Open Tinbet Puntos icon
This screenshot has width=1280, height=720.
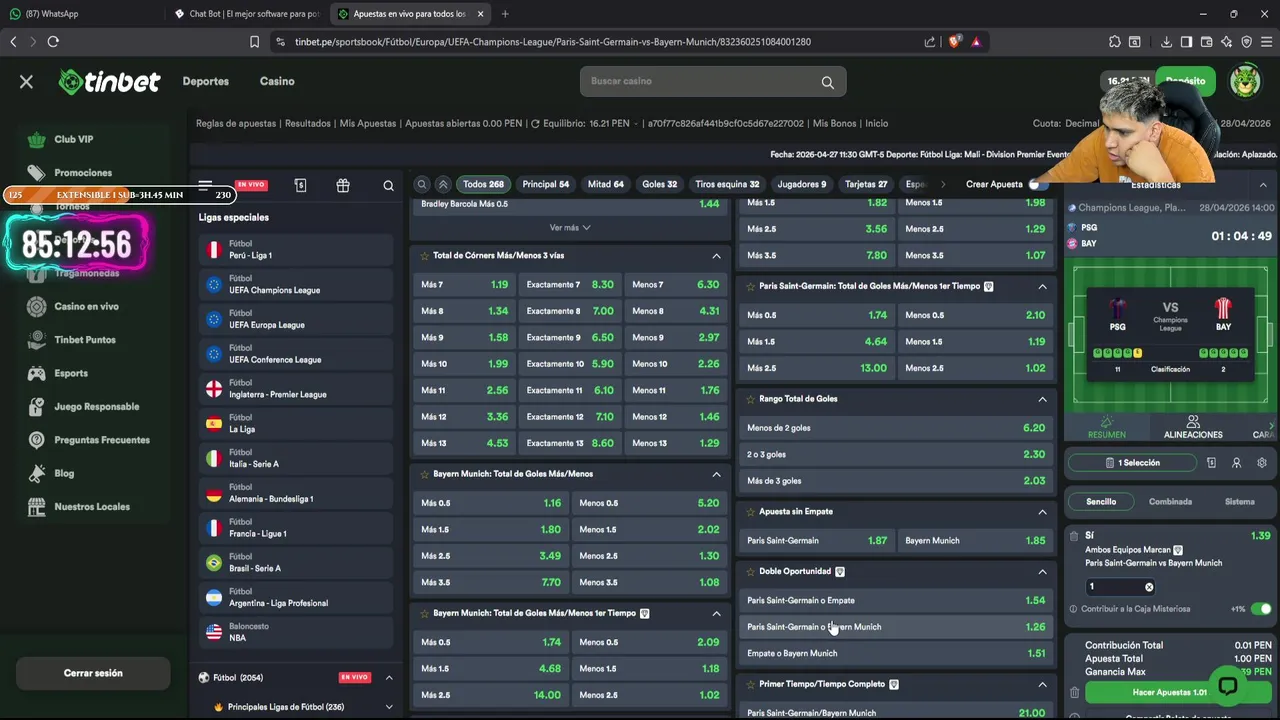point(37,340)
